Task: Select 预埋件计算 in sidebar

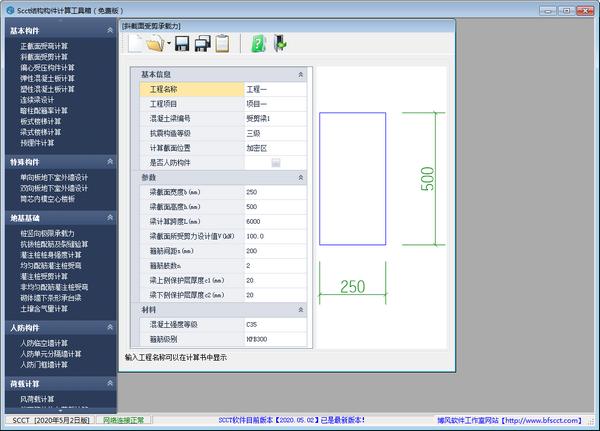Action: (x=37, y=143)
